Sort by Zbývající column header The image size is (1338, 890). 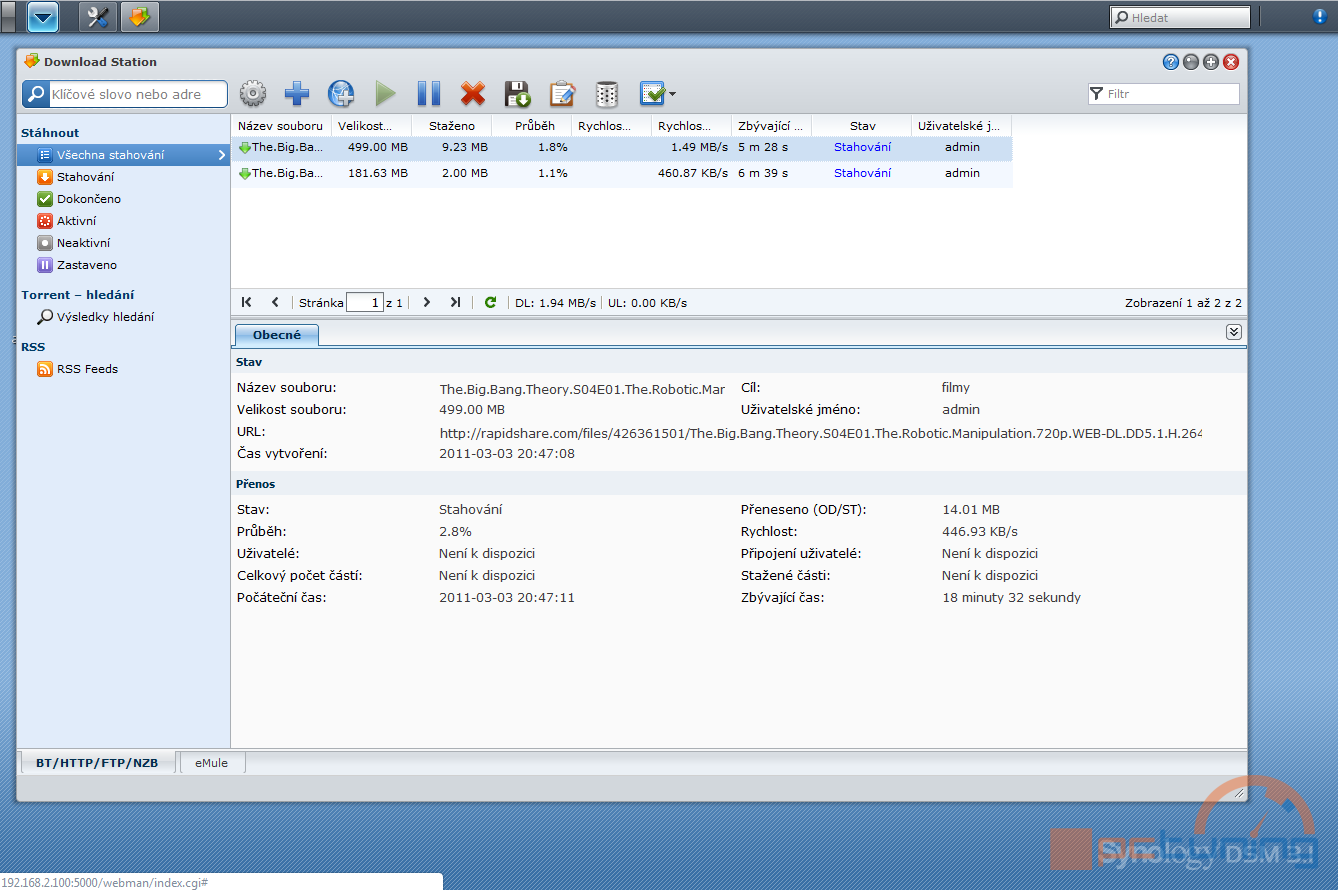tap(771, 126)
